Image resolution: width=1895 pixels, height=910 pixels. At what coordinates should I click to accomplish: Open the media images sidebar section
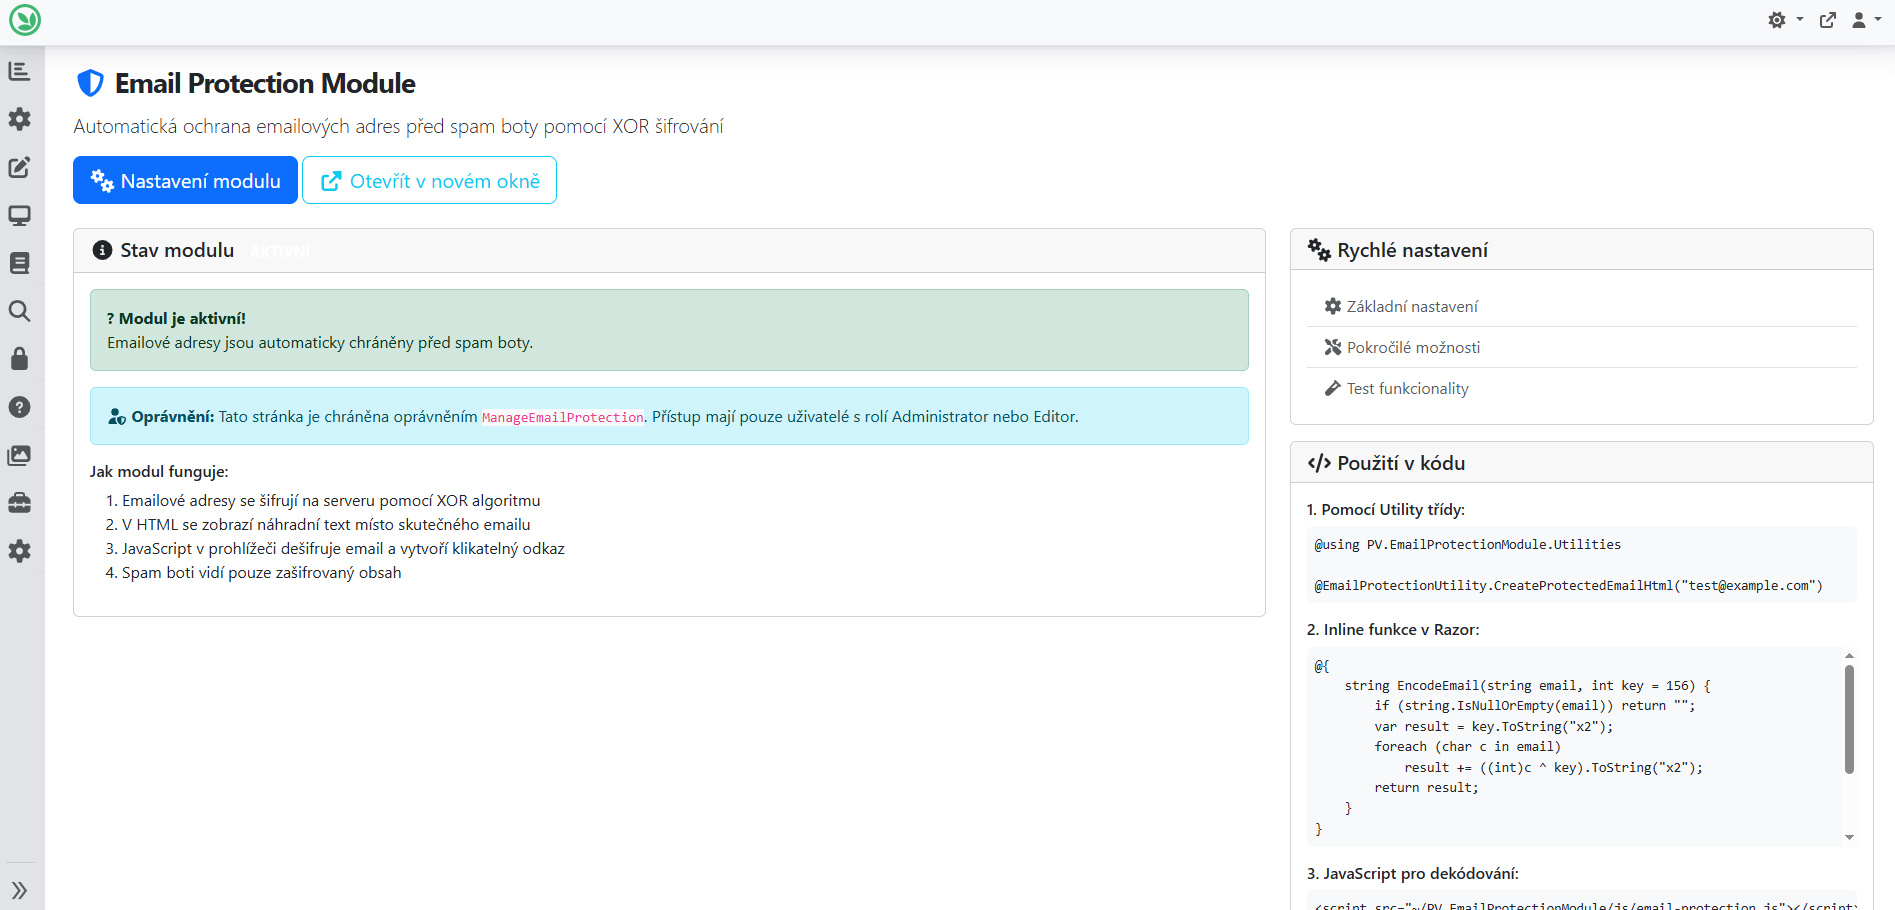click(x=19, y=455)
